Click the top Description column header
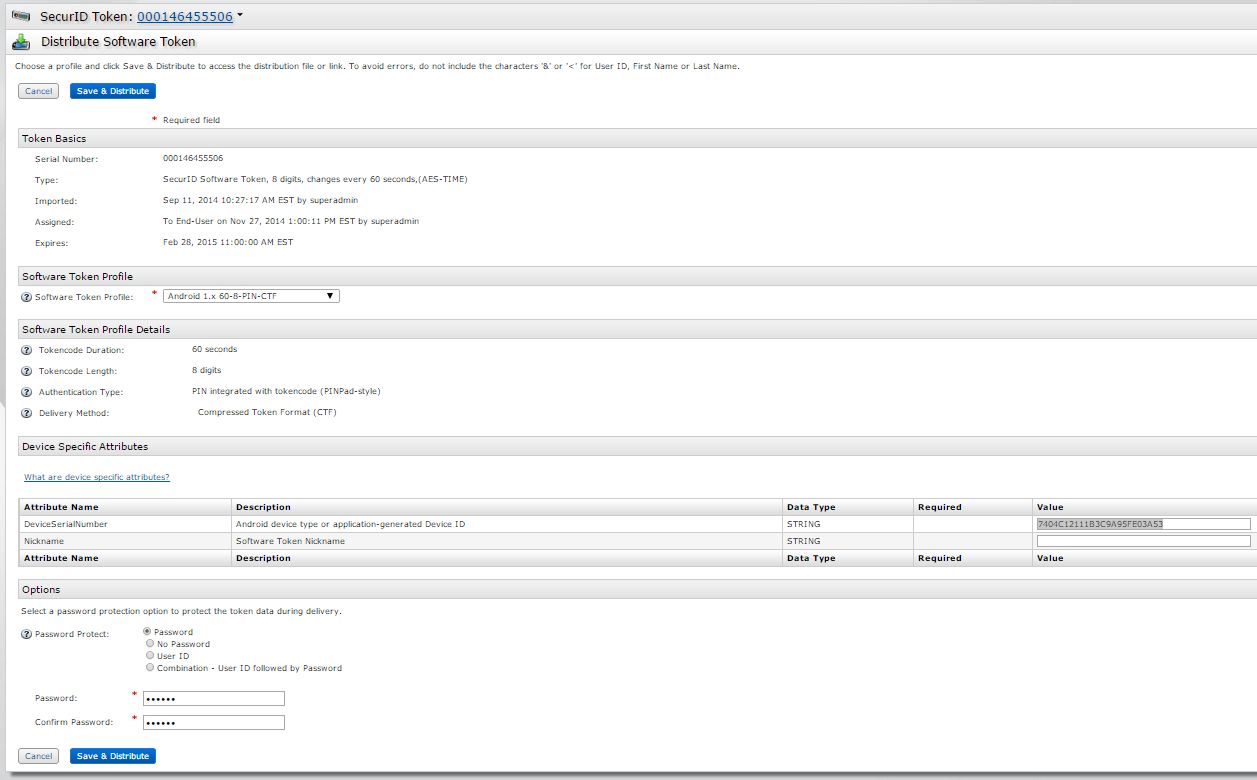 507,507
